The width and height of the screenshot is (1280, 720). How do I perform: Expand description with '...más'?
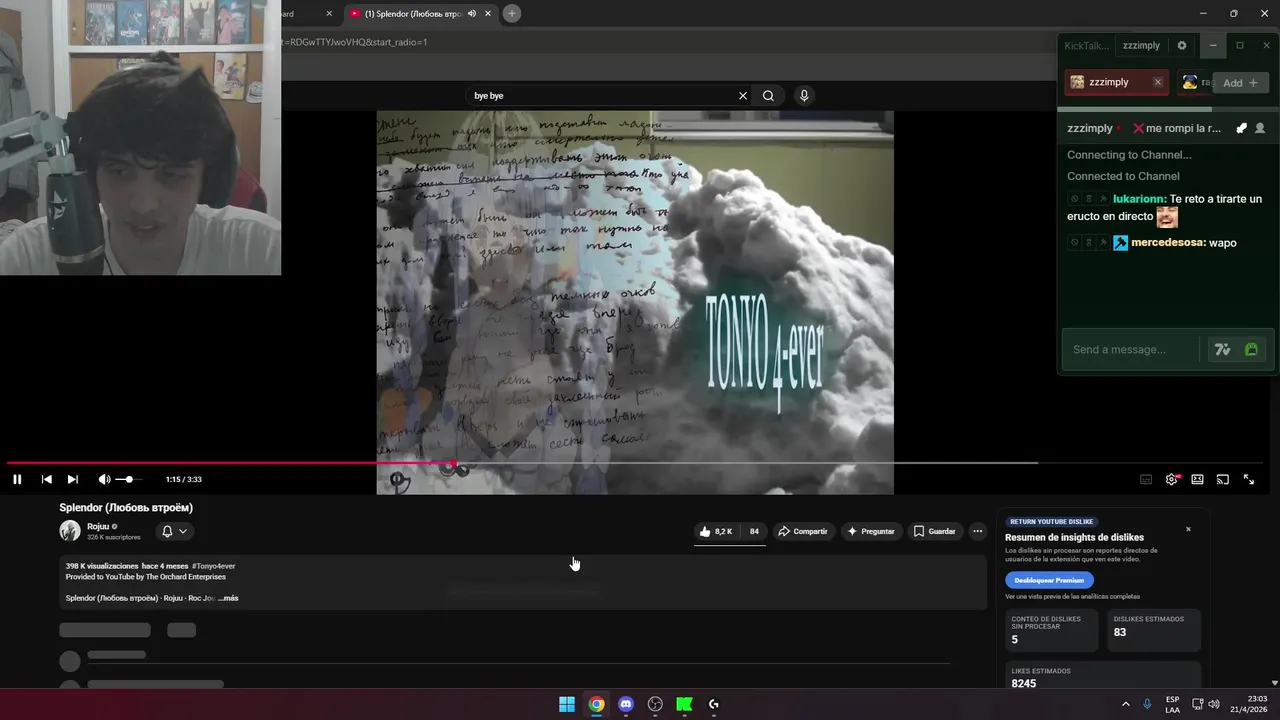(x=229, y=598)
